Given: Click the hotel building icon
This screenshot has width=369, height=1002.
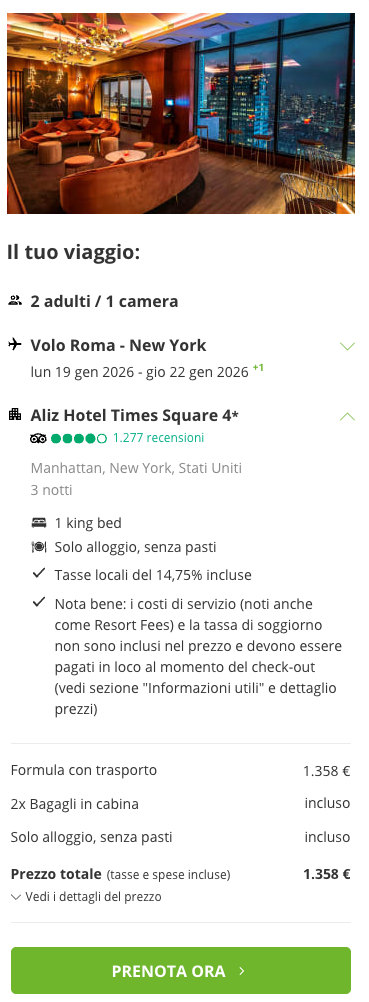Looking at the screenshot, I should (15, 415).
